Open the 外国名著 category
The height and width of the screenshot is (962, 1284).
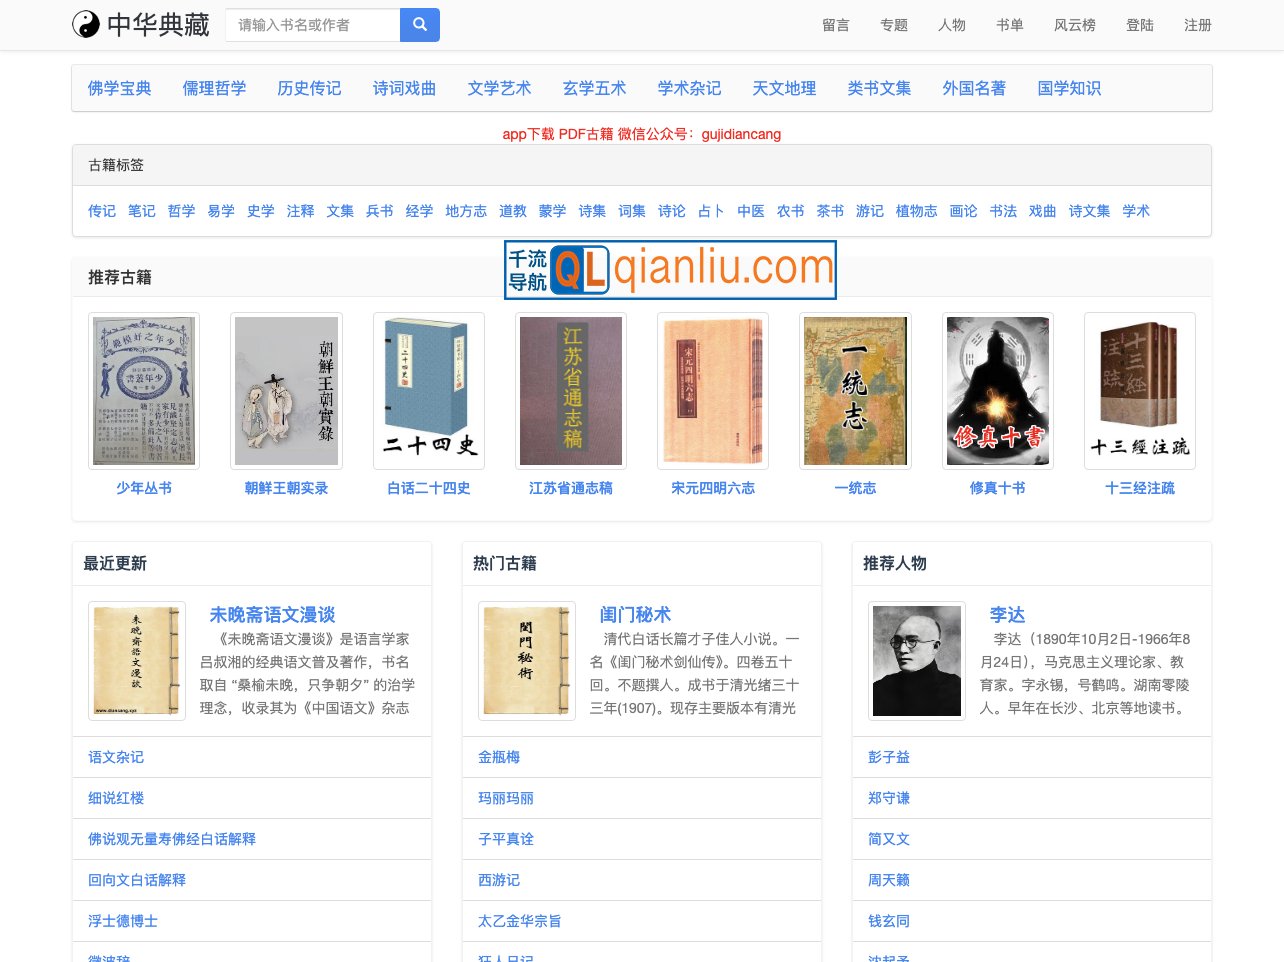(974, 88)
